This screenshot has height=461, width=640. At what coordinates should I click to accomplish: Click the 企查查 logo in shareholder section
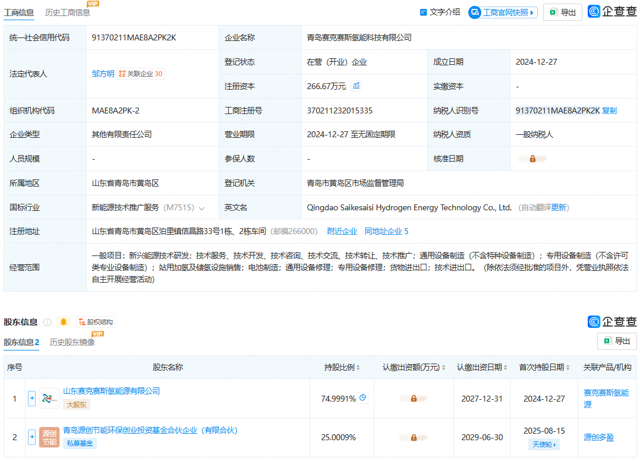[612, 322]
